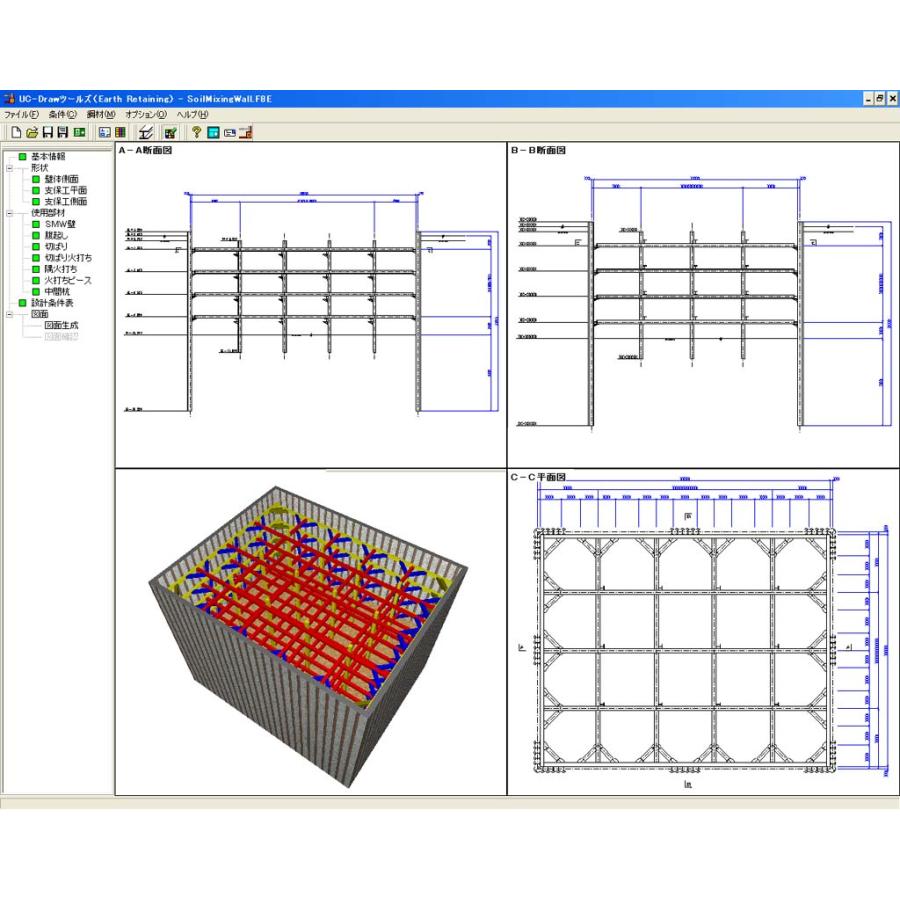Viewport: 900px width, 900px height.
Task: Select 基本情報 in the tree
Action: [48, 156]
